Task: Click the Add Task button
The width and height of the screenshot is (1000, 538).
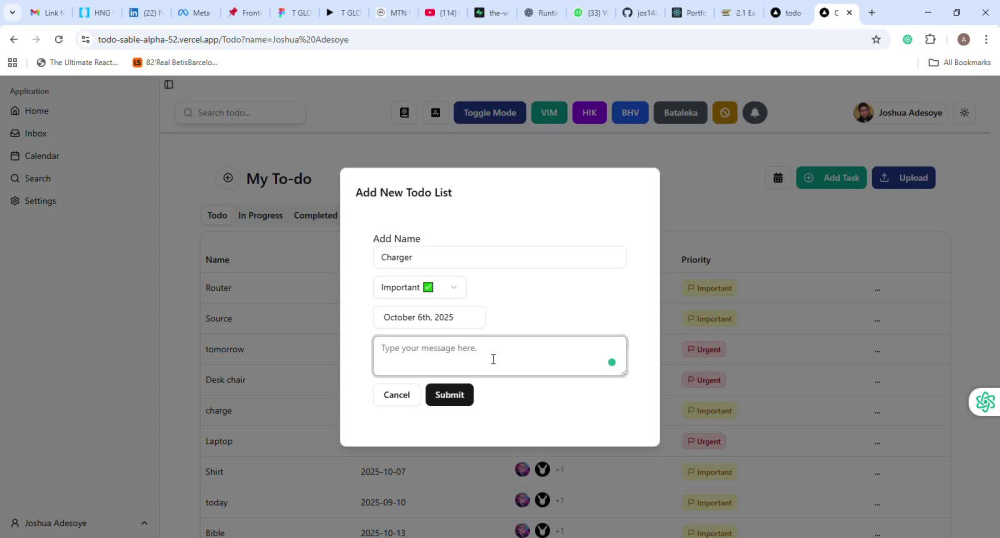Action: point(832,178)
